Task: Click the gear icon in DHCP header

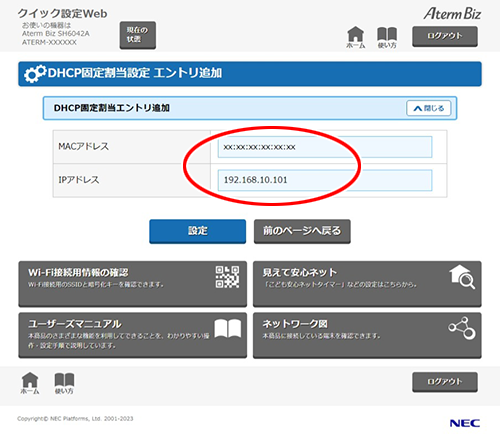Action: (x=35, y=74)
